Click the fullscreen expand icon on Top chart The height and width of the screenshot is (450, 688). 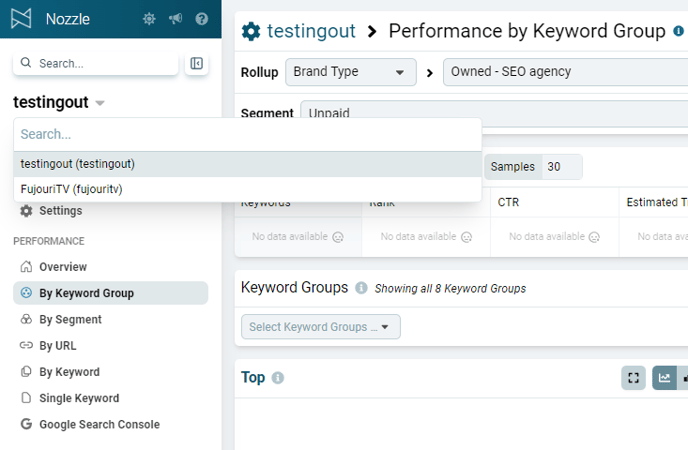(x=634, y=378)
